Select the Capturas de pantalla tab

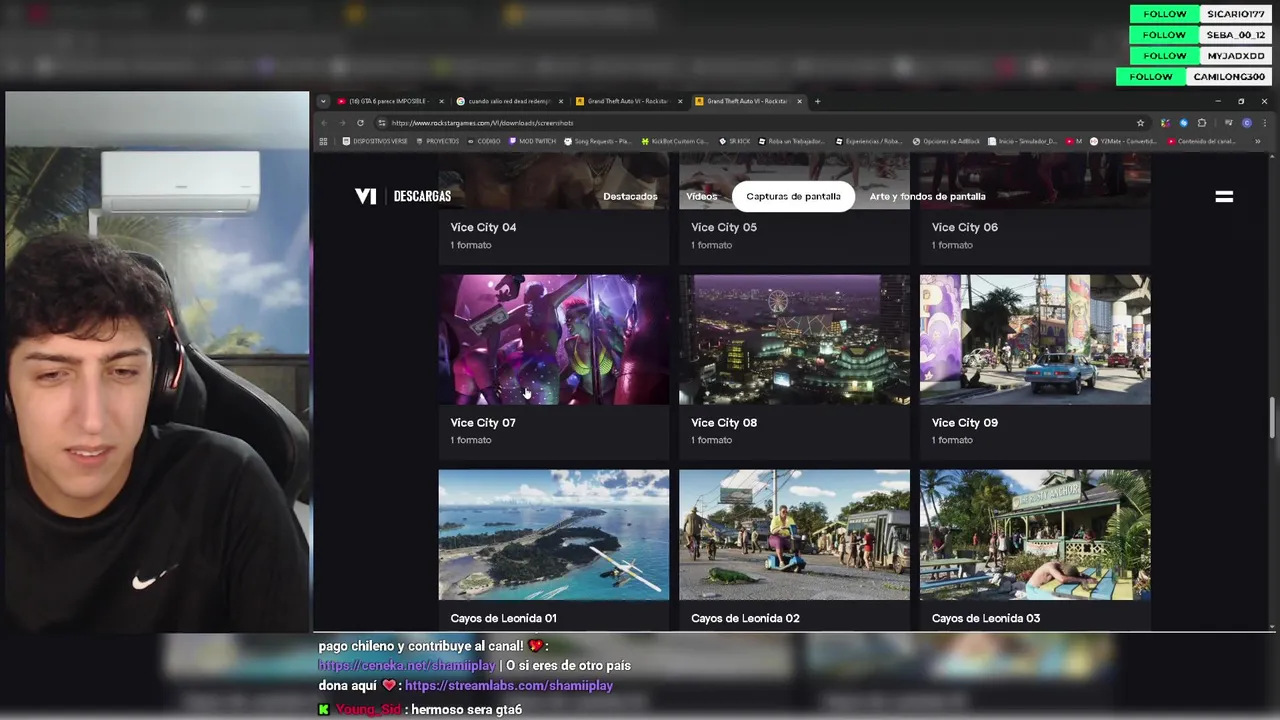pos(793,196)
